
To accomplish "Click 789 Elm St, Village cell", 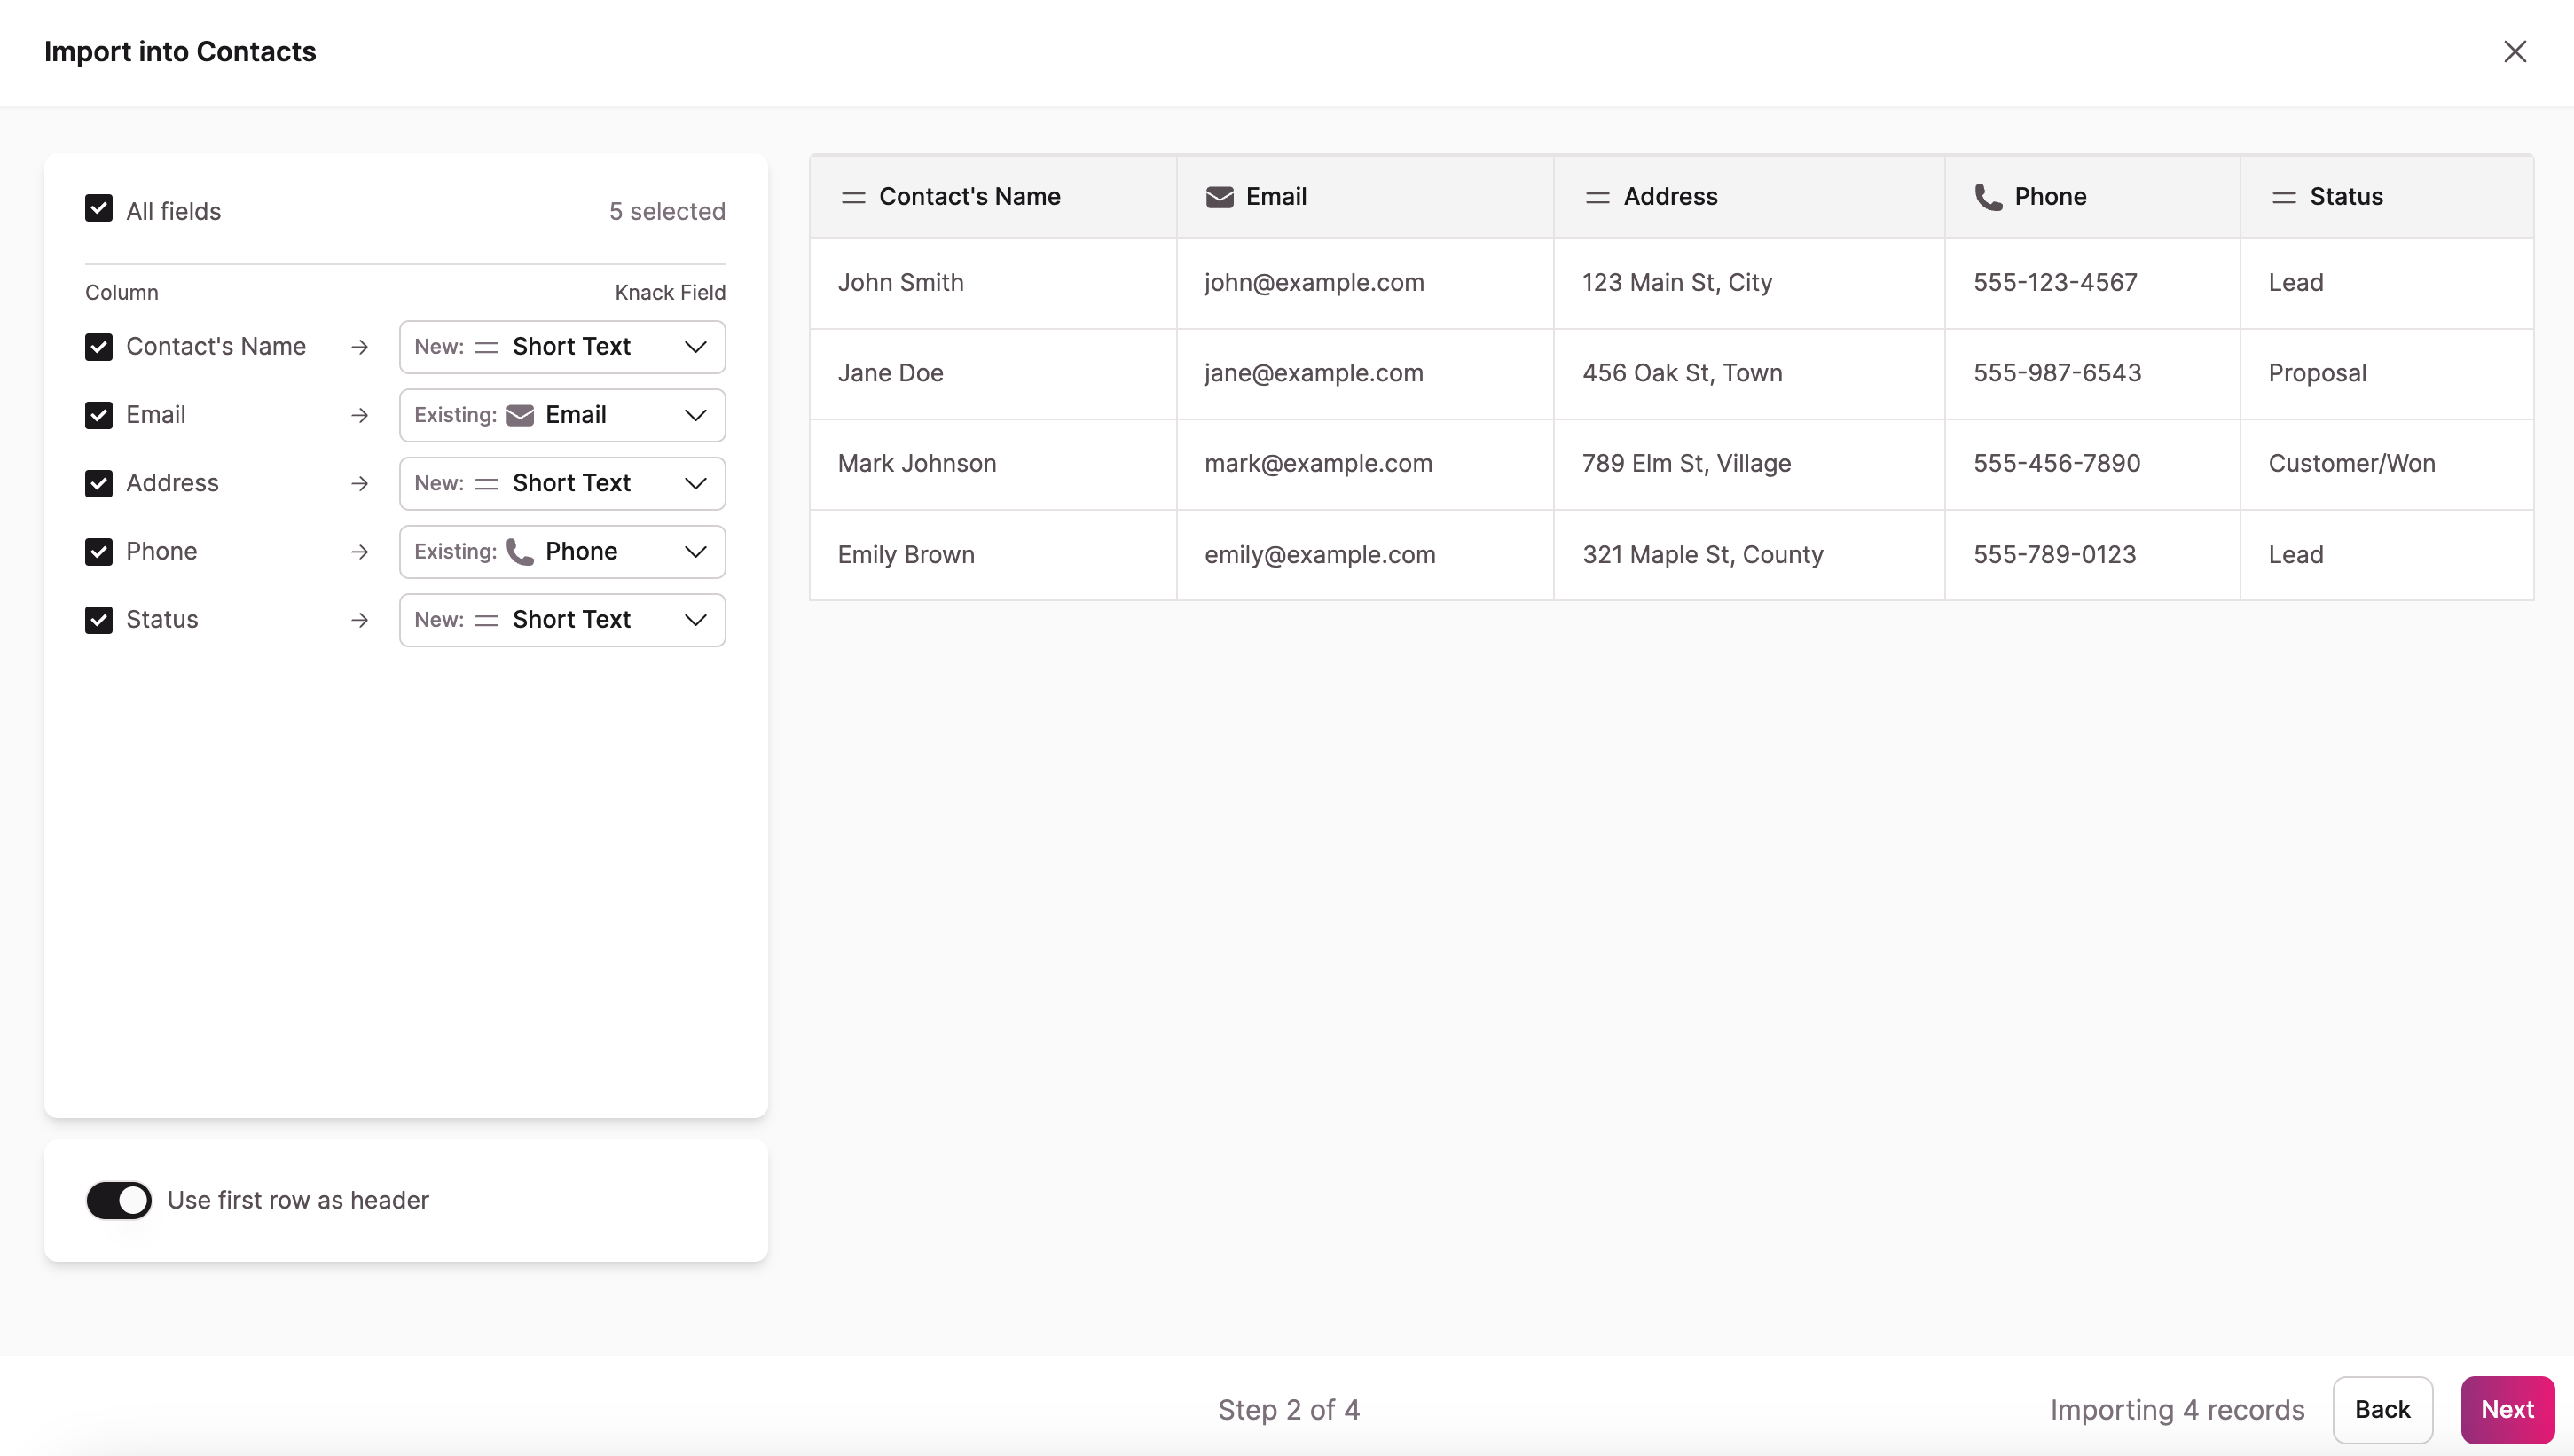I will pyautogui.click(x=1749, y=464).
